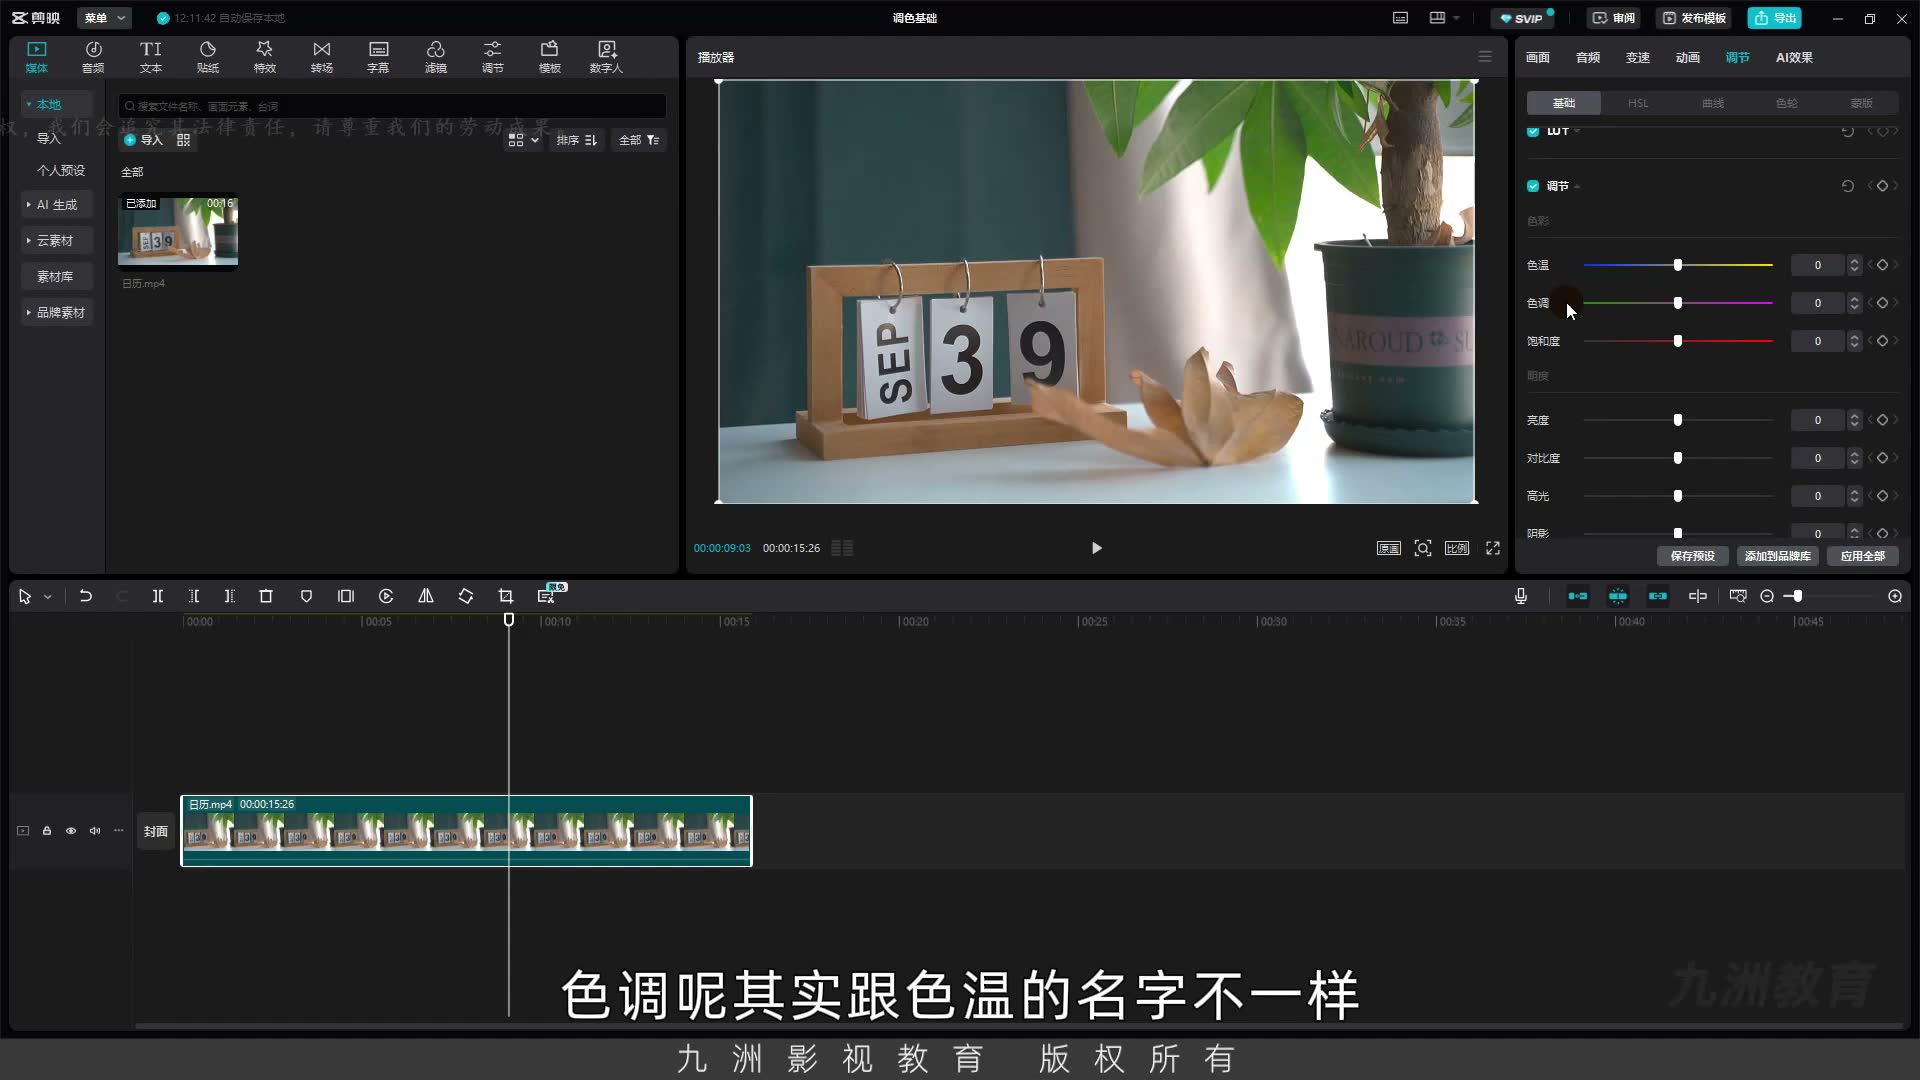
Task: Open the 文本 text tool
Action: tap(150, 57)
